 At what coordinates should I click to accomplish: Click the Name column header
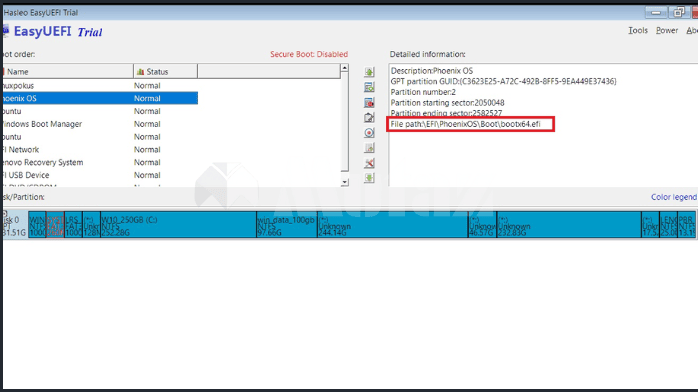pyautogui.click(x=68, y=71)
